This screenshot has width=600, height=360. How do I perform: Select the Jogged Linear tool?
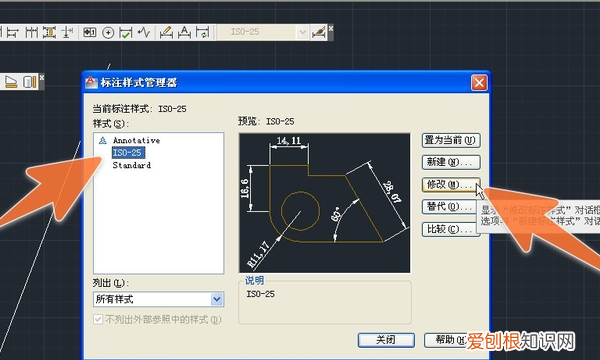[x=144, y=33]
